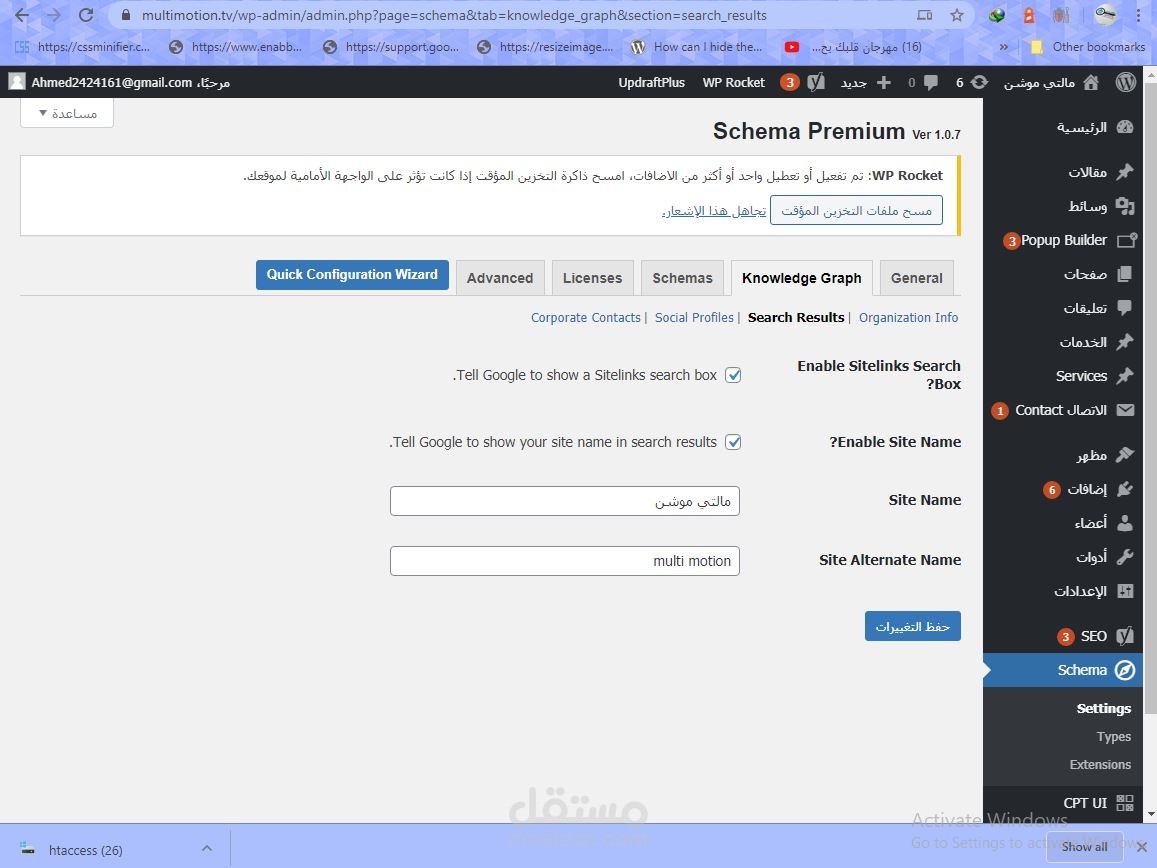Click the Site Alternate Name field
Image resolution: width=1157 pixels, height=868 pixels.
click(564, 561)
